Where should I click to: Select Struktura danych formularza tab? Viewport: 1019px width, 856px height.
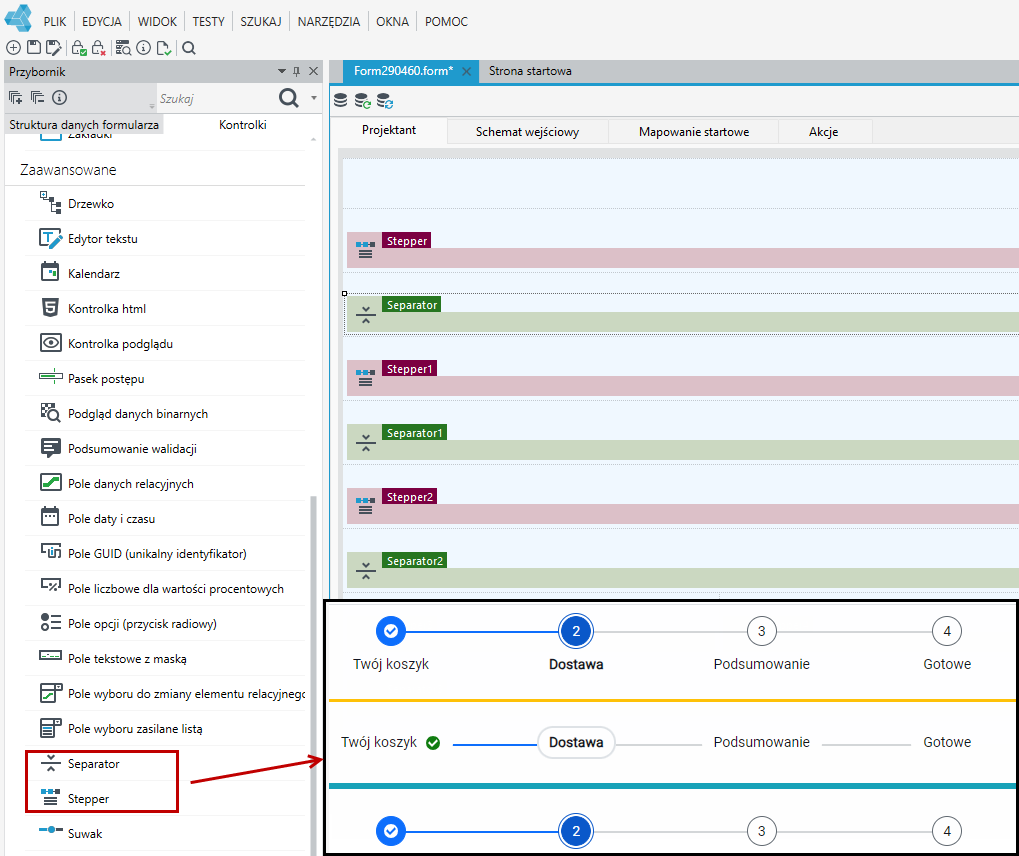point(84,125)
